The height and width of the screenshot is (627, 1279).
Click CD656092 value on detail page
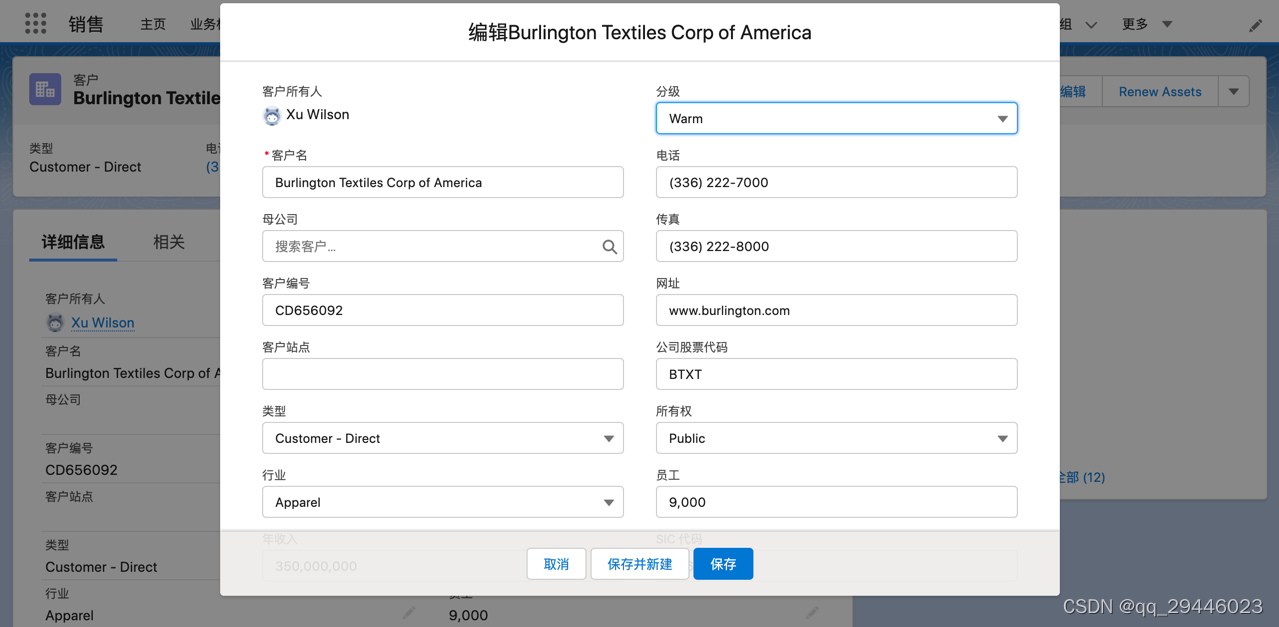(81, 470)
